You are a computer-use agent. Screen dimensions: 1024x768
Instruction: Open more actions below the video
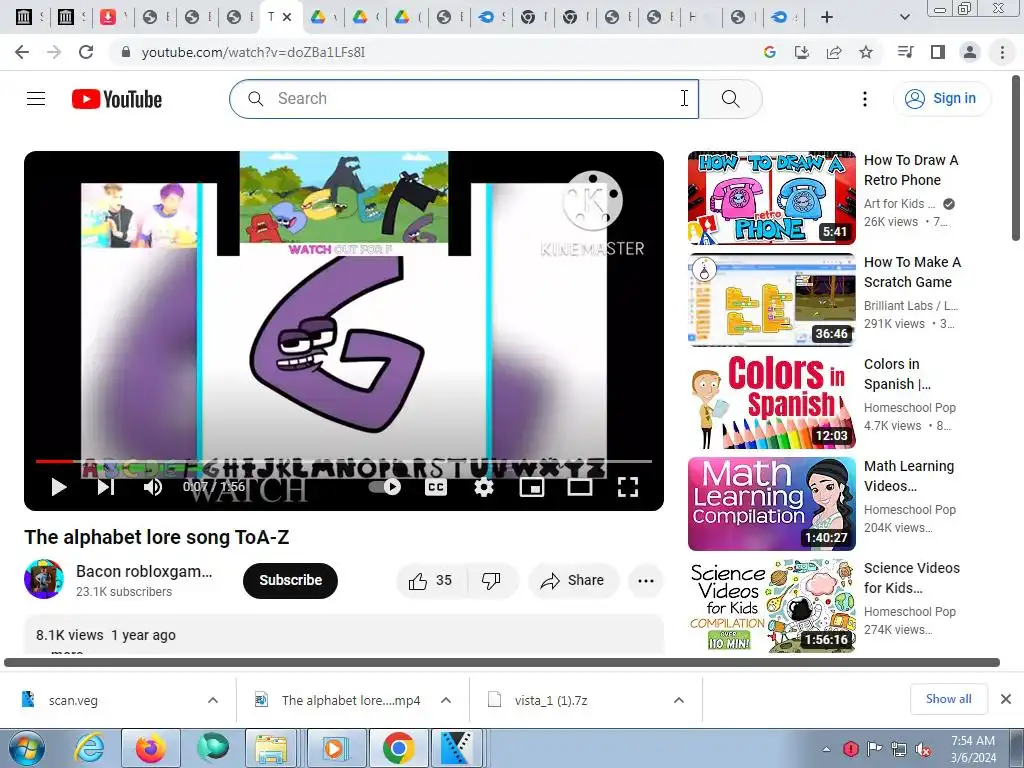646,581
